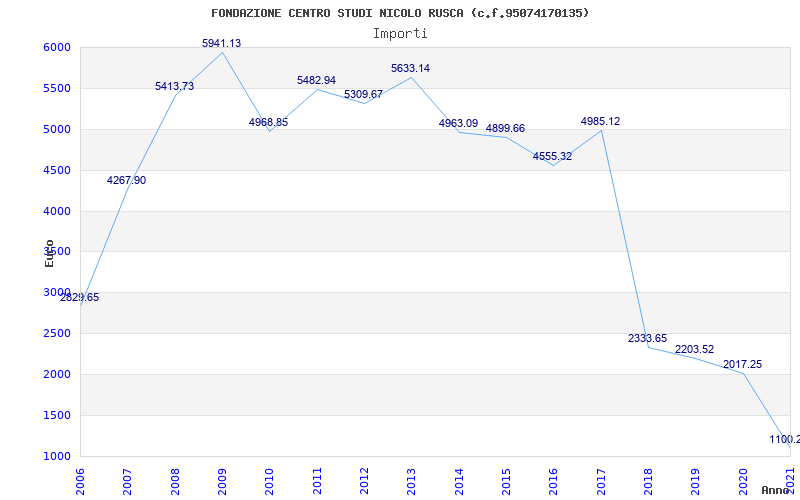Click the 5500 y-axis tick label
800x500 pixels.
click(x=59, y=88)
